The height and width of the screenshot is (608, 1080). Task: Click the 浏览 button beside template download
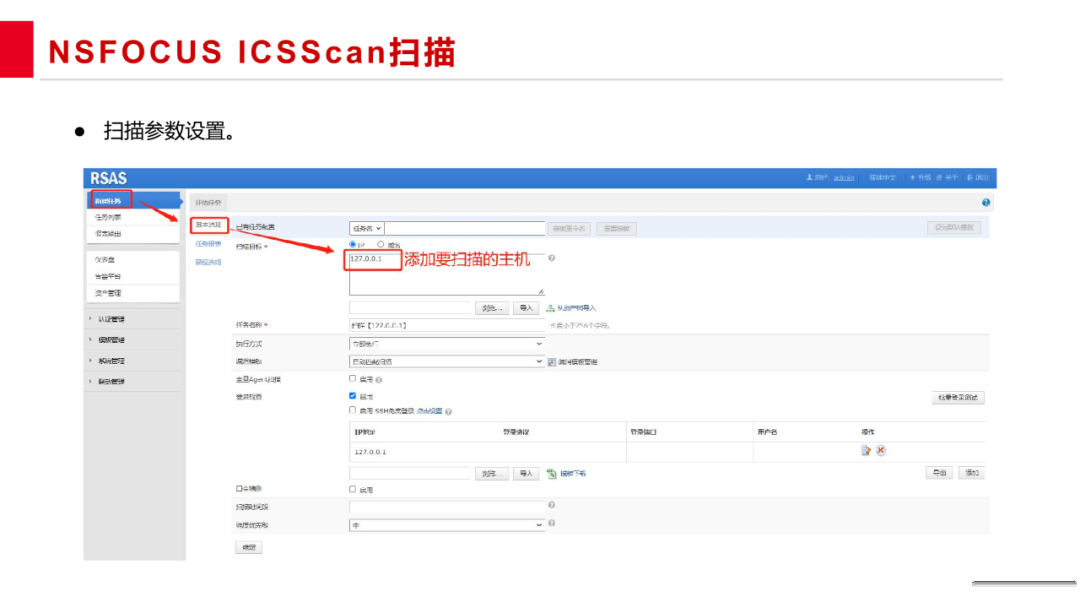tap(492, 474)
